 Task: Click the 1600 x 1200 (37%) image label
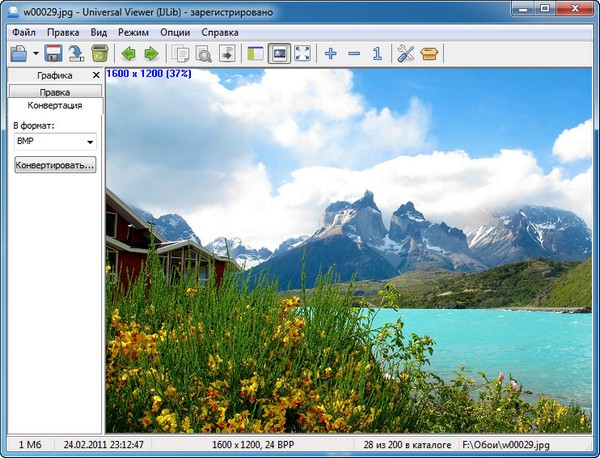tap(149, 73)
